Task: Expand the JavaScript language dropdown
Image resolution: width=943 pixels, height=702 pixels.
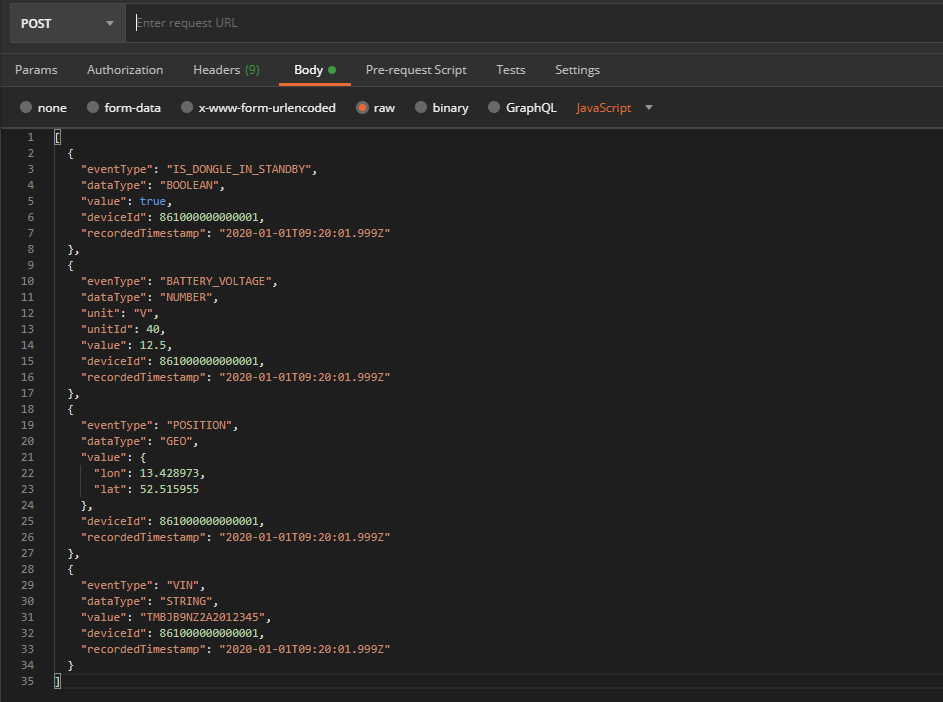Action: pos(614,108)
